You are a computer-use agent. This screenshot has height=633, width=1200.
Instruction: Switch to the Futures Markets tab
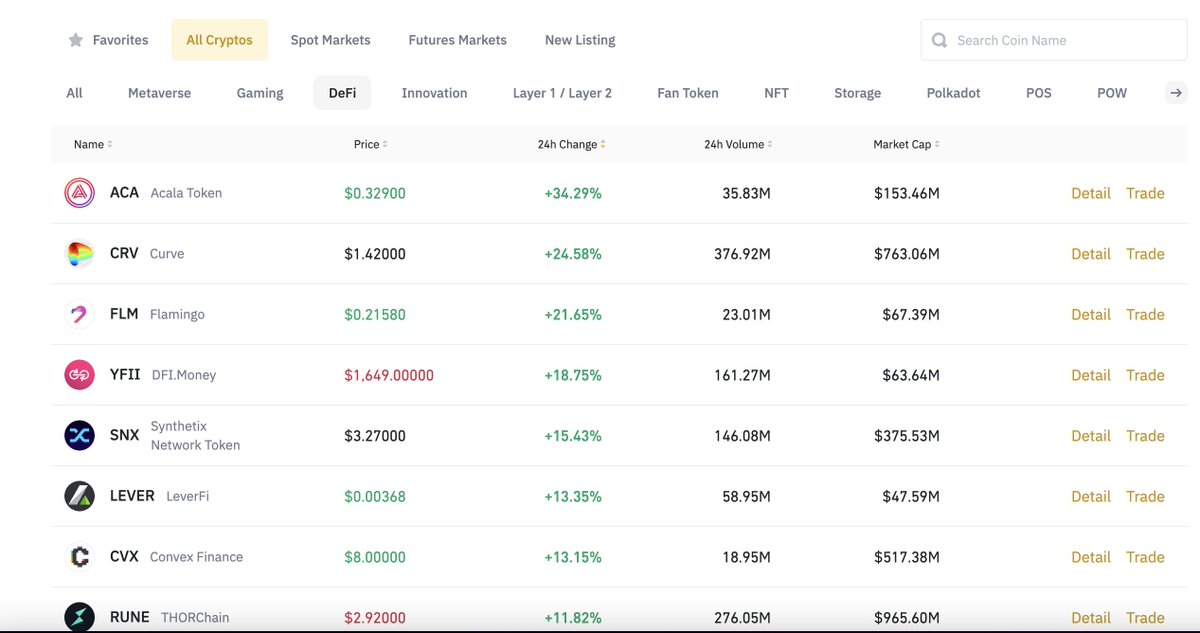(458, 40)
